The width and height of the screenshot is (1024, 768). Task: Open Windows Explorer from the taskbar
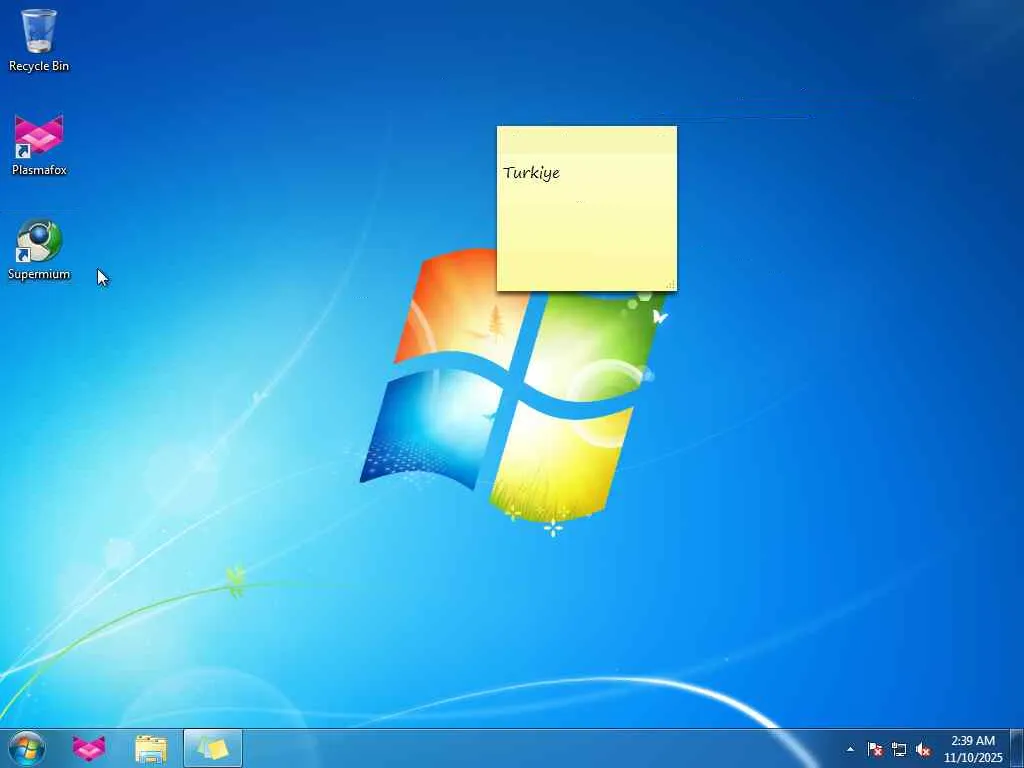(151, 749)
